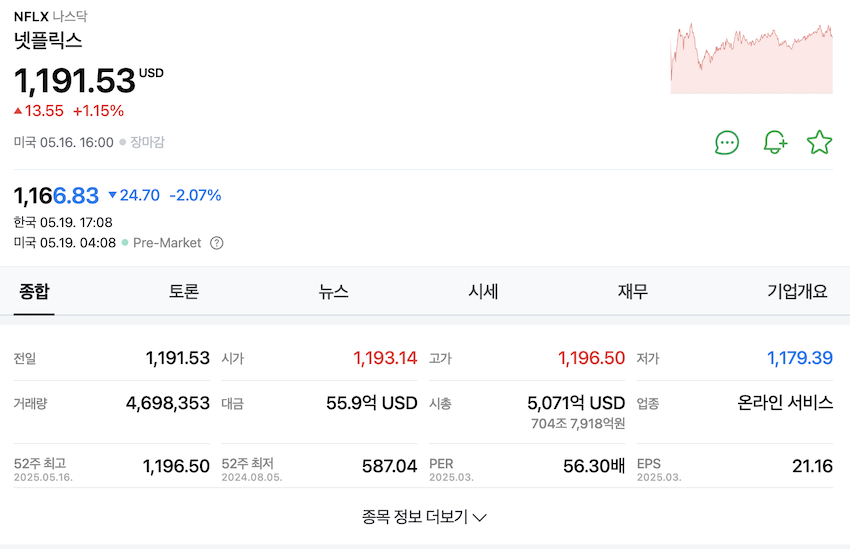Click the 52주 최저 value 587.04
This screenshot has width=850, height=549.
[x=389, y=466]
